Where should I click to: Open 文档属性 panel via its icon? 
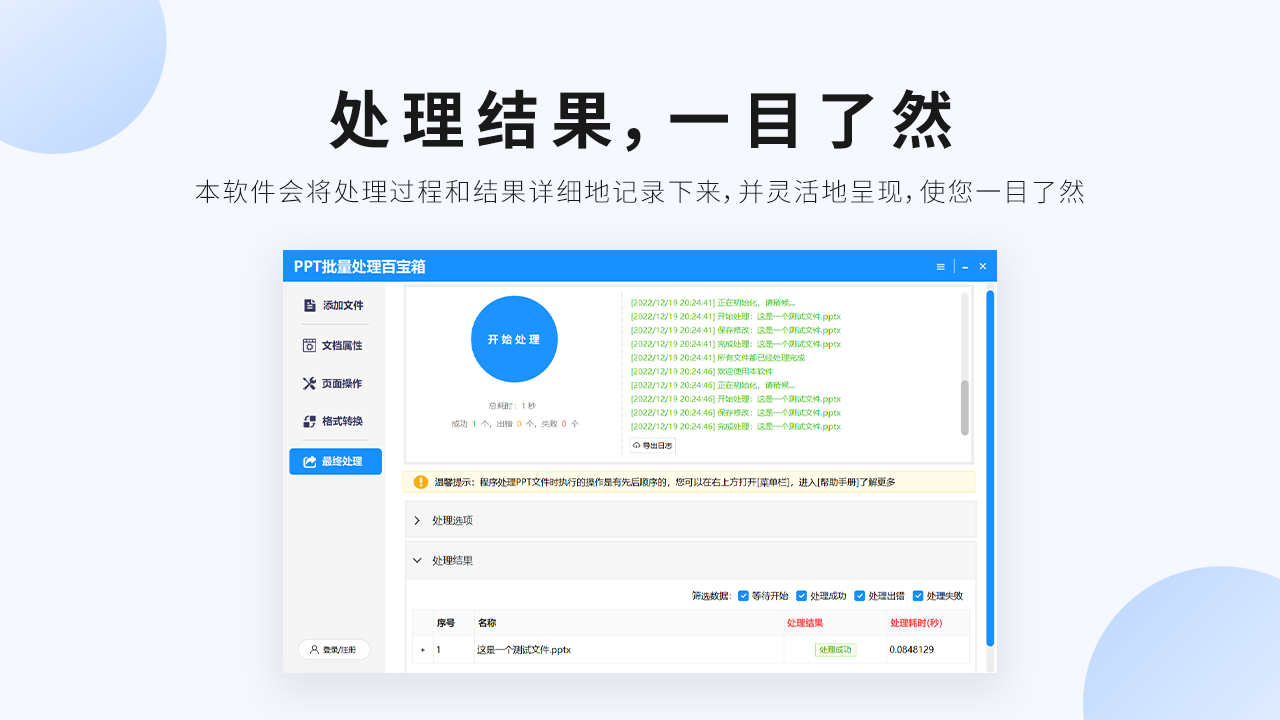click(x=309, y=345)
